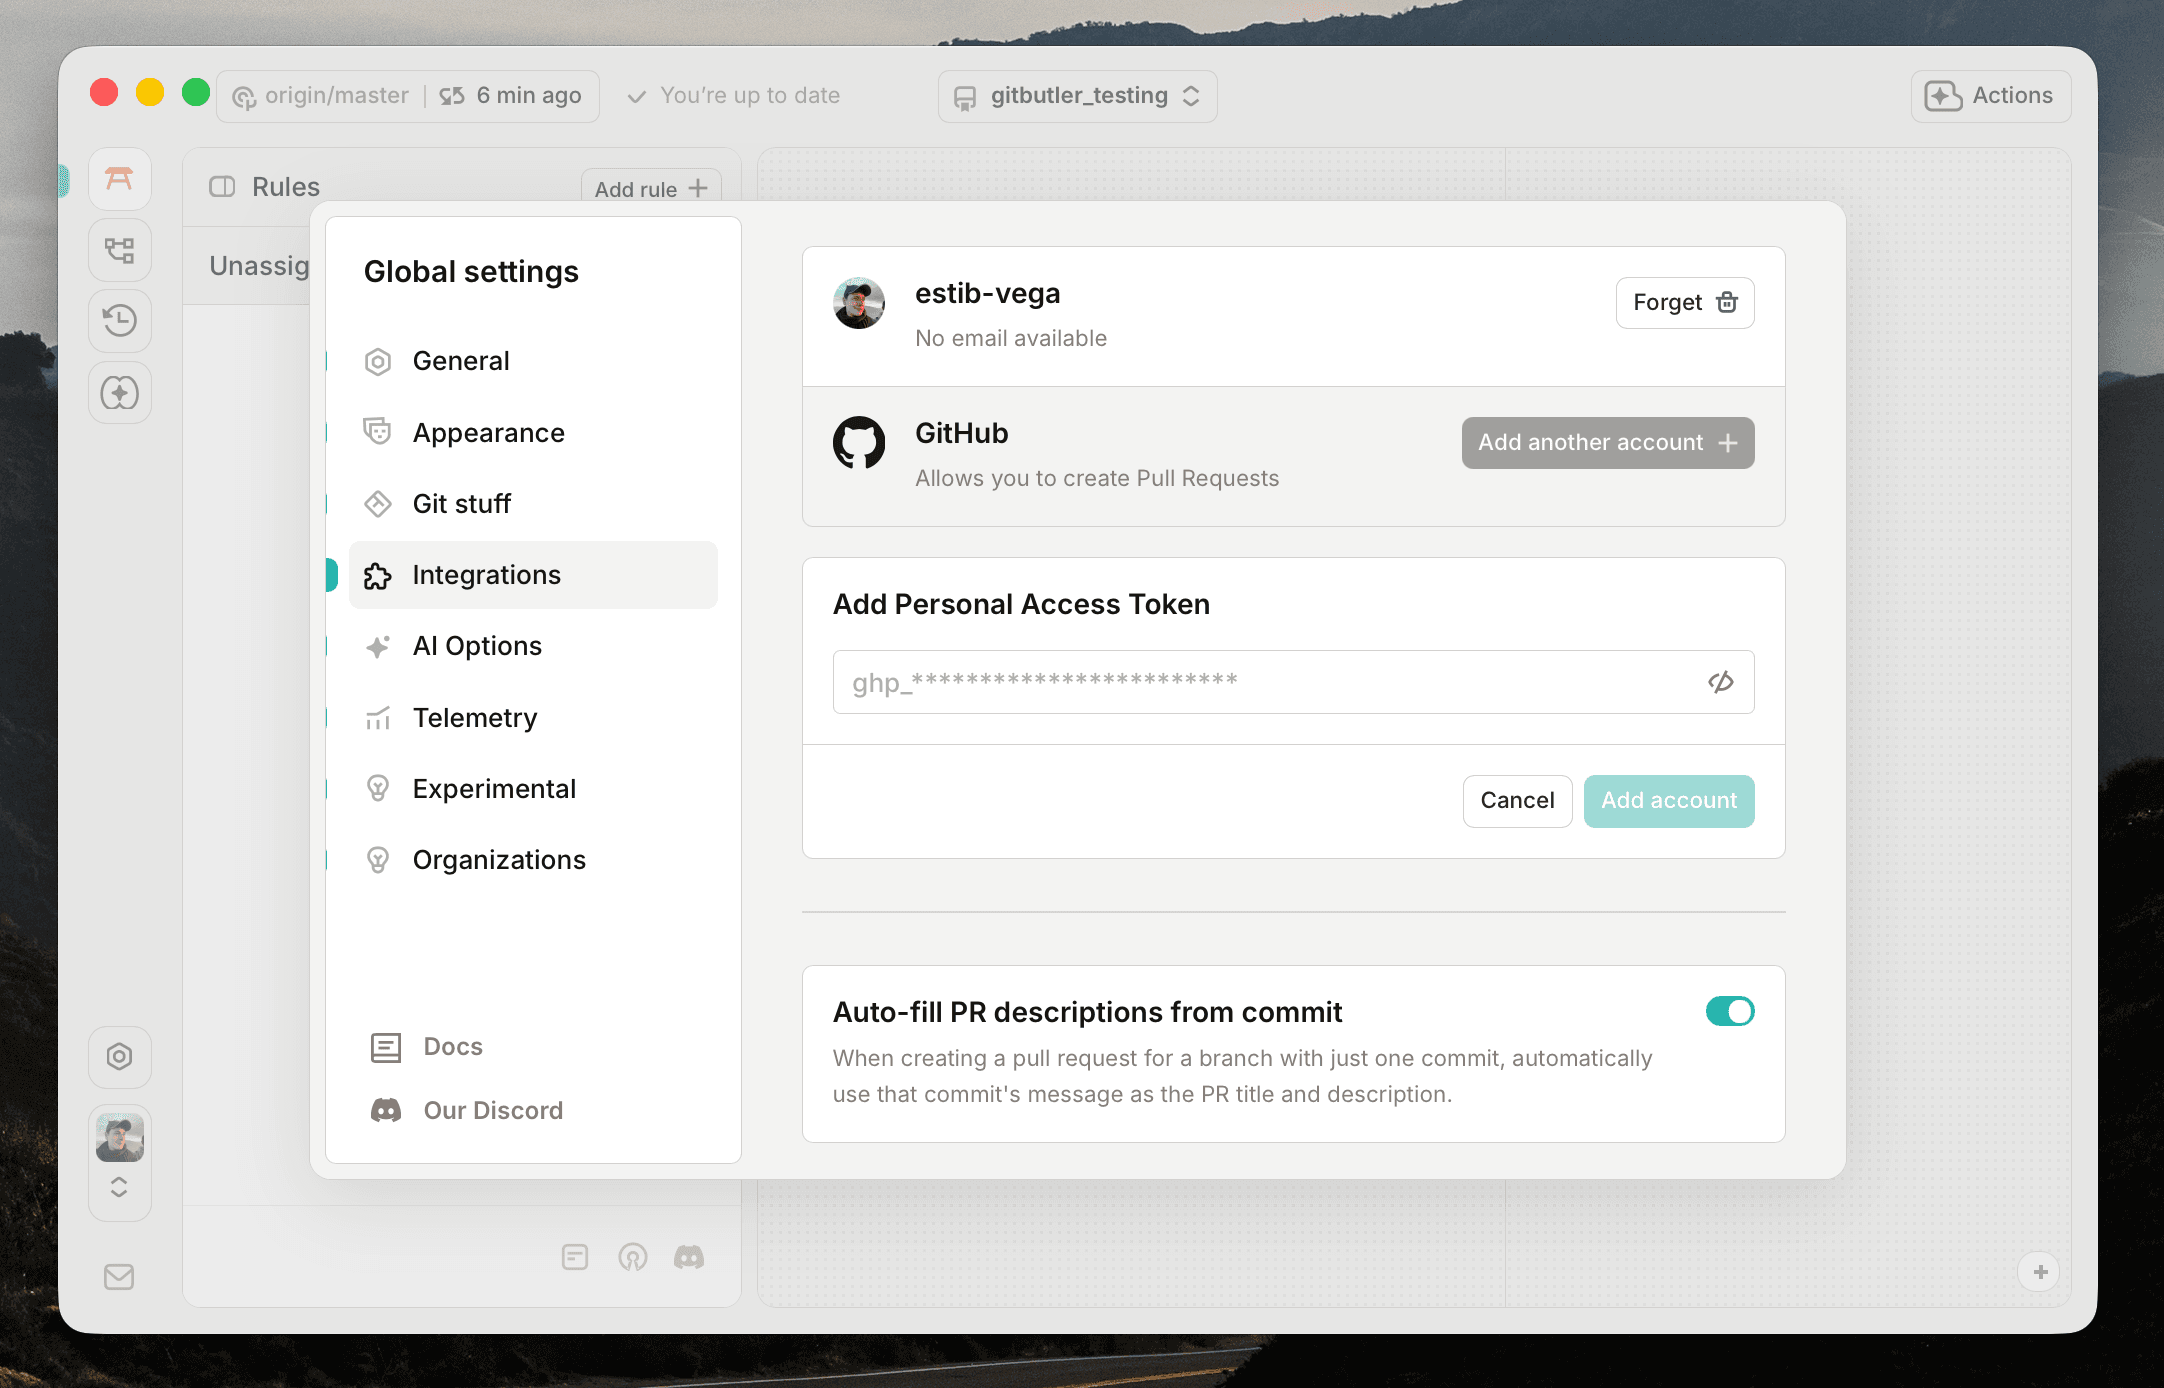
Task: Switch to the Appearance settings section
Action: pyautogui.click(x=488, y=432)
